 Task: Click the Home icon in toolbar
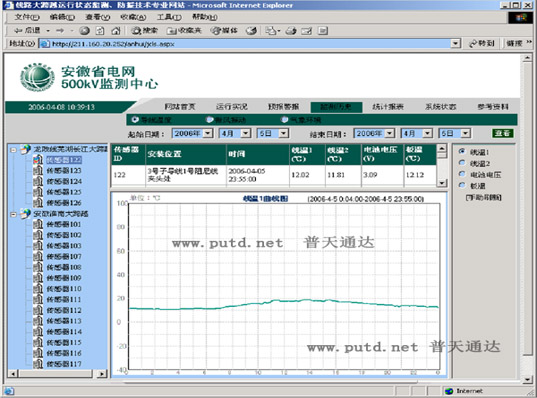click(116, 30)
